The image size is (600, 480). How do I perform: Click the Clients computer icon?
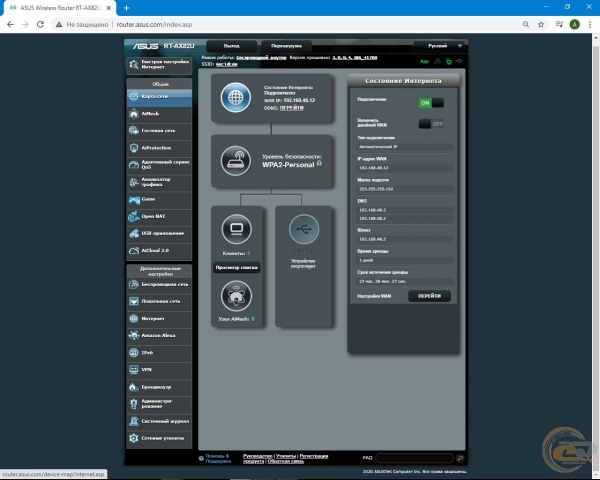click(236, 229)
